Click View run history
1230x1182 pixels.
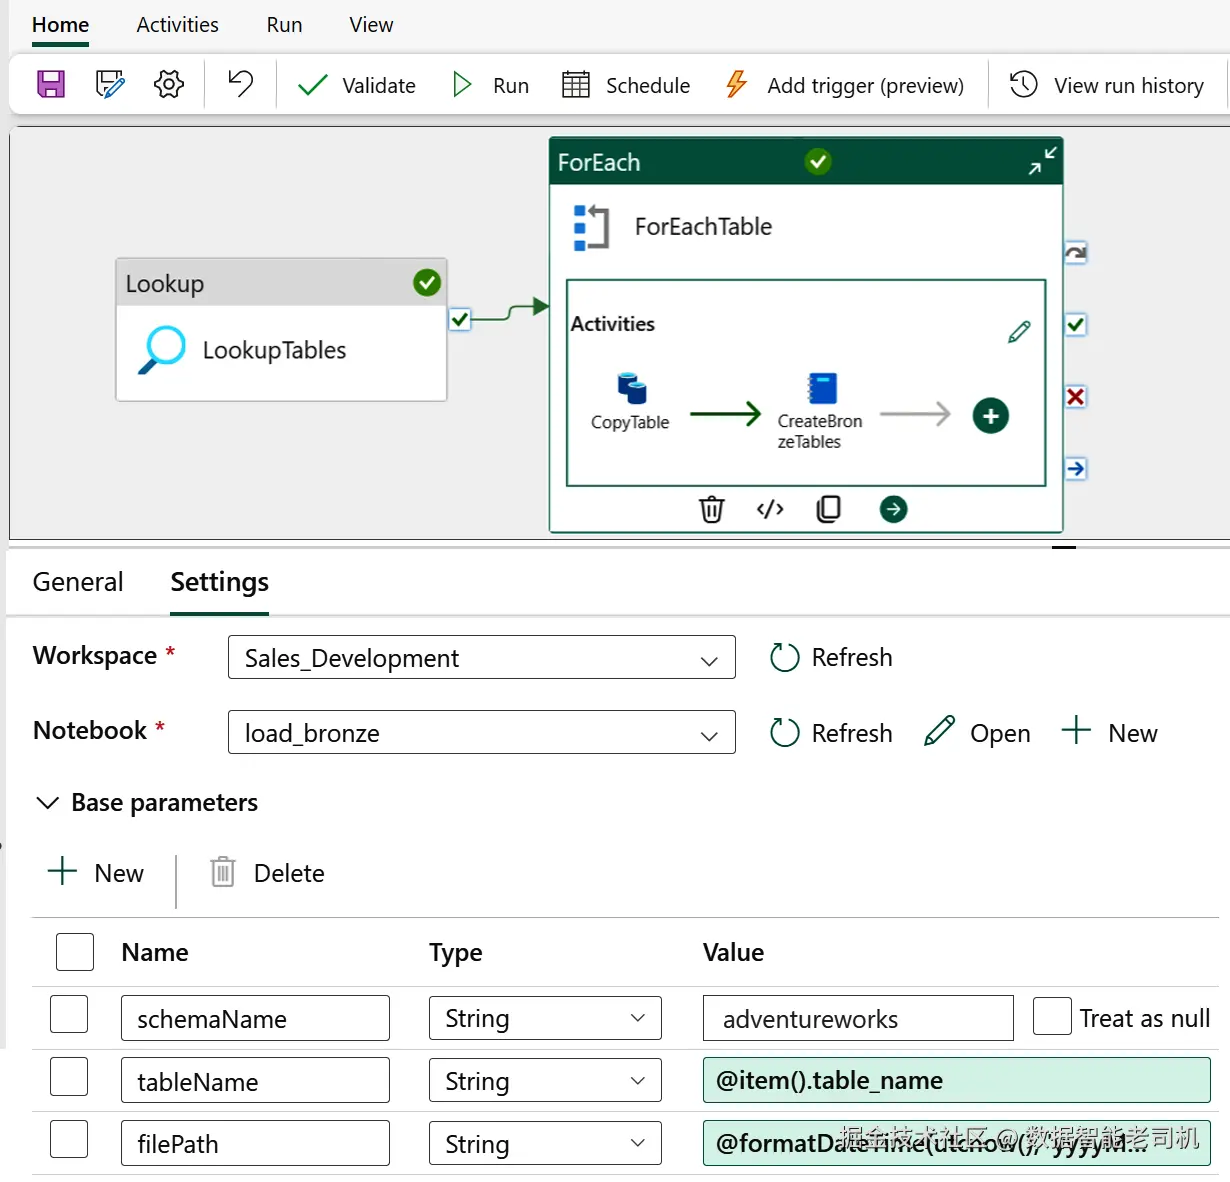pyautogui.click(x=1106, y=85)
